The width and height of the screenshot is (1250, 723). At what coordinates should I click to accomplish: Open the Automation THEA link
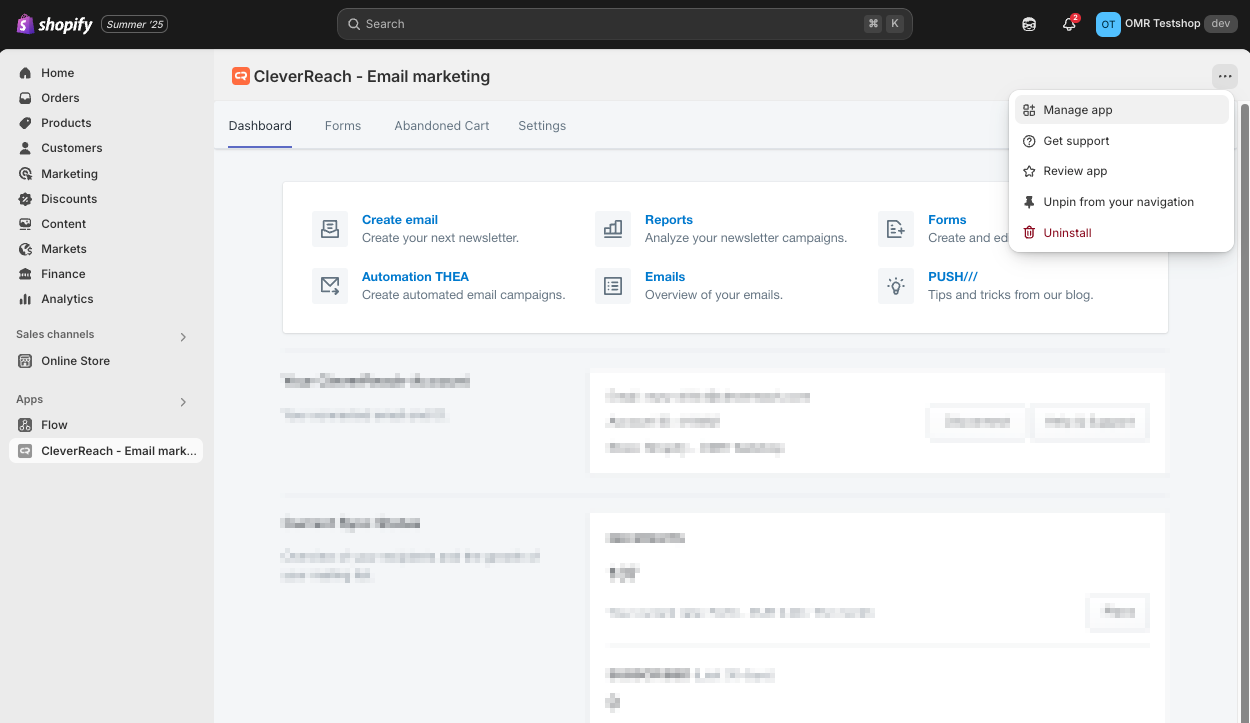[415, 277]
